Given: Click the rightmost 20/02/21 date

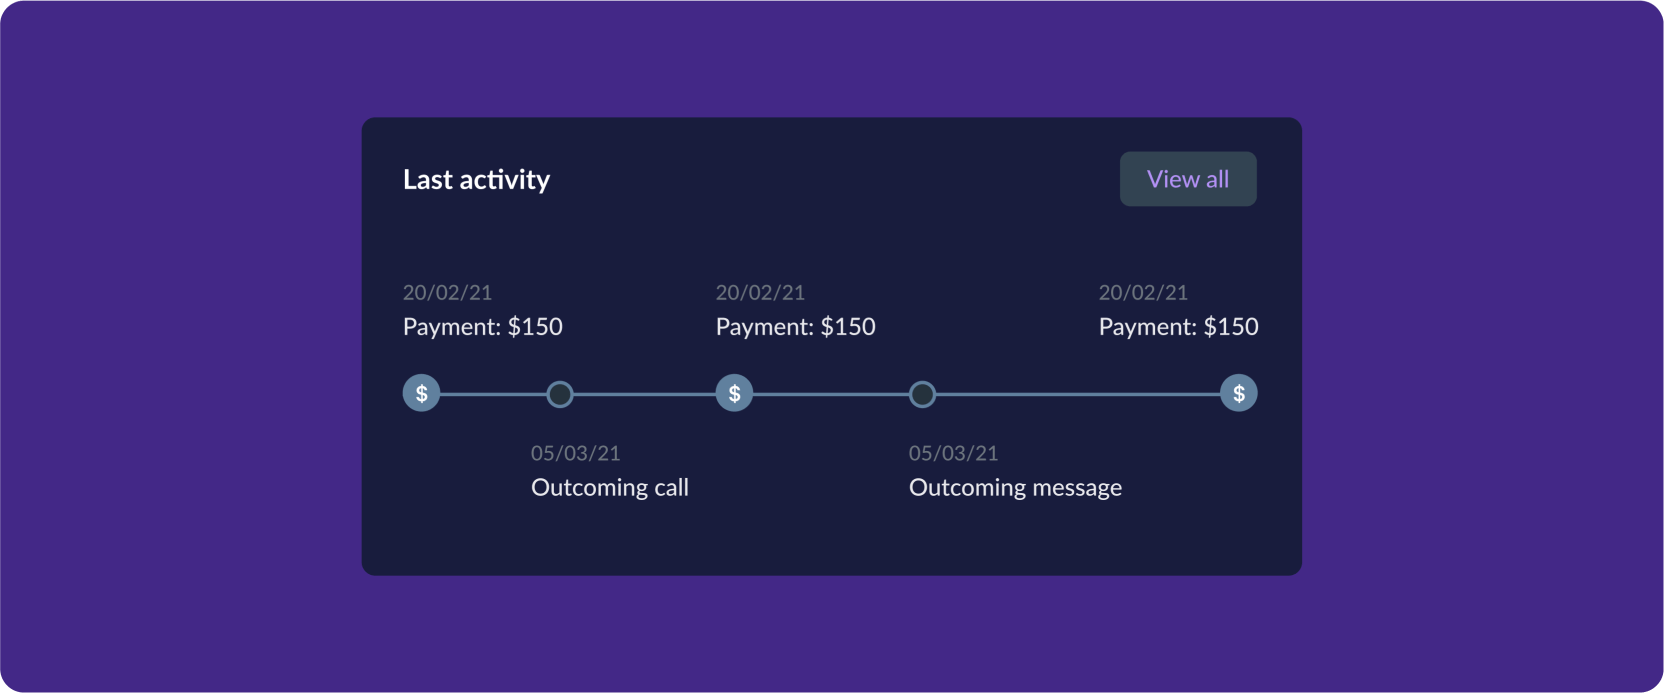Looking at the screenshot, I should (x=1144, y=293).
